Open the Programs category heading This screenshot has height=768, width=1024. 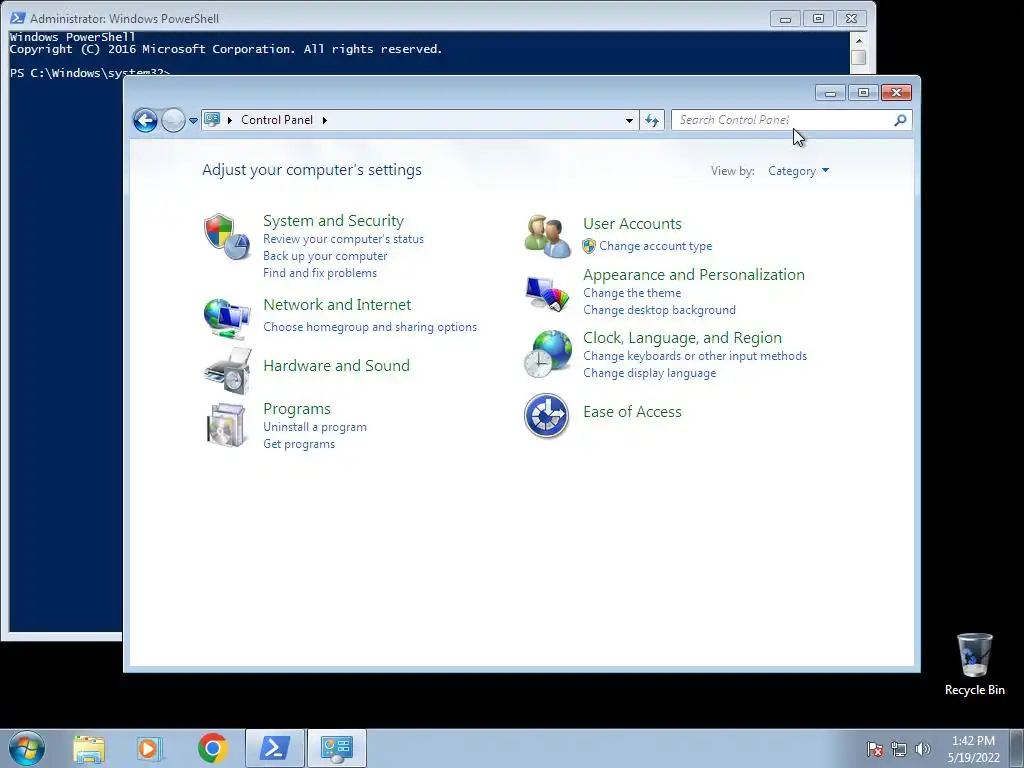(297, 409)
